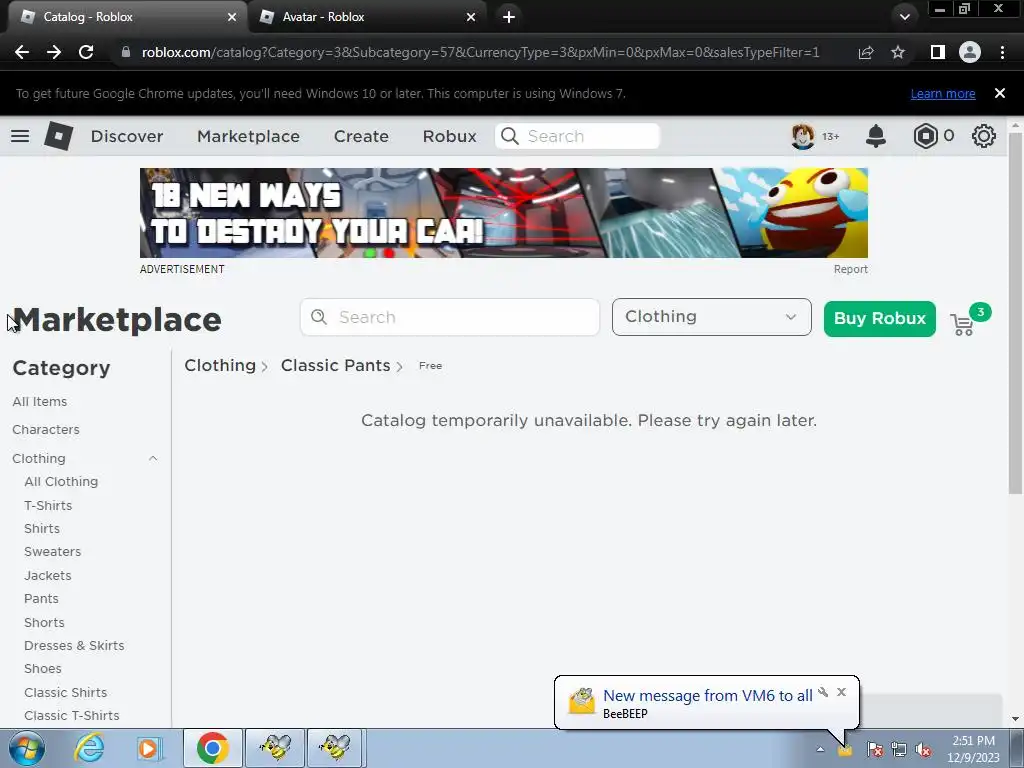Reload the current page
Image resolution: width=1024 pixels, height=768 pixels.
[86, 52]
